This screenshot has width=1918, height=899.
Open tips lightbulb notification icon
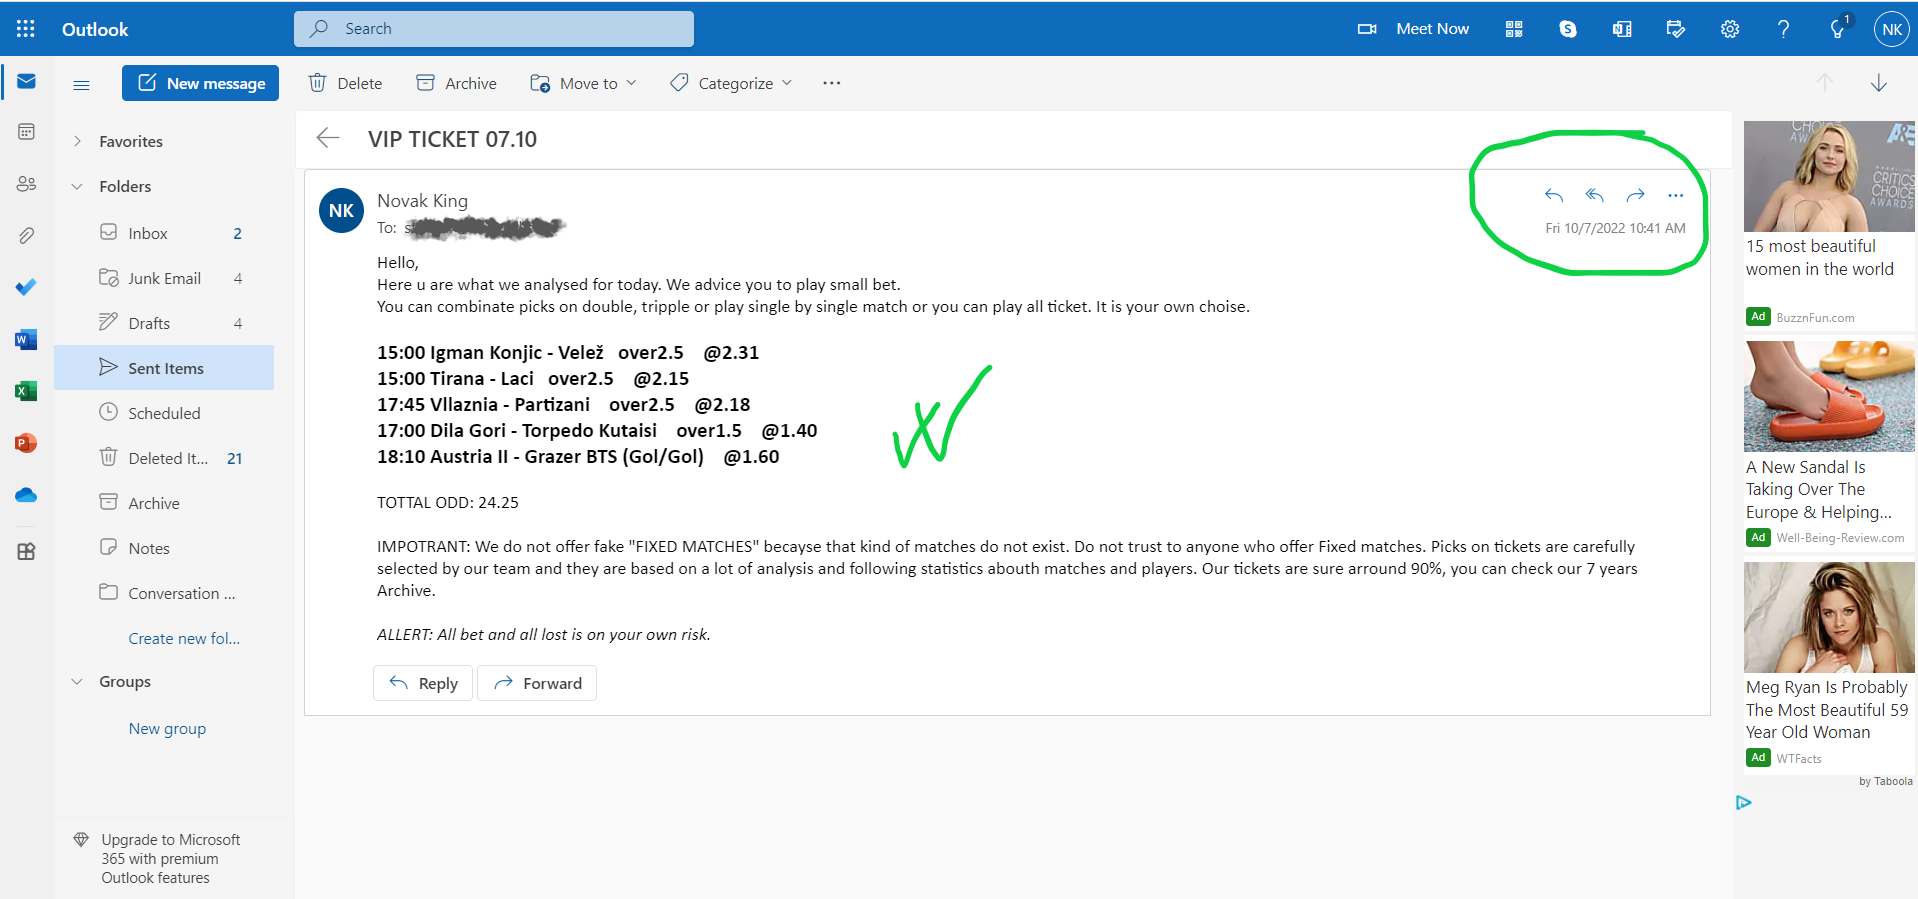point(1838,28)
